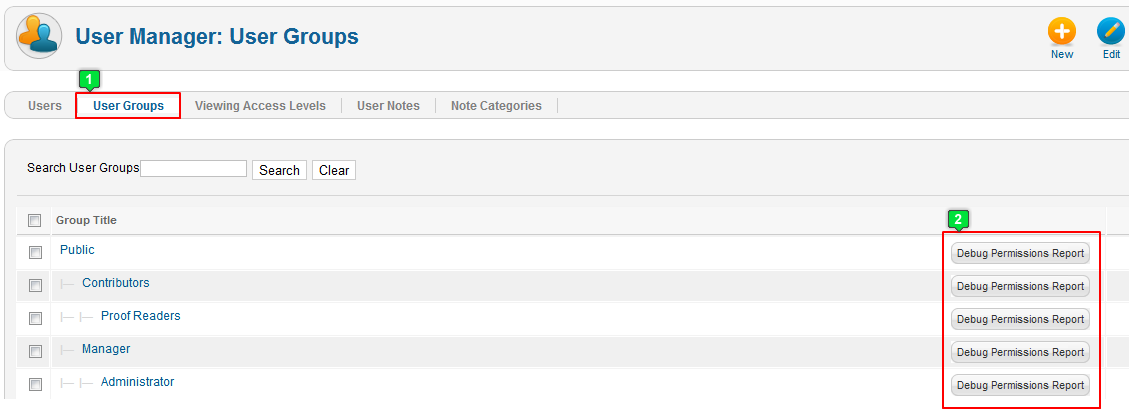Viewport: 1129px width, 409px height.
Task: Toggle the Manager group checkbox
Action: pos(35,351)
